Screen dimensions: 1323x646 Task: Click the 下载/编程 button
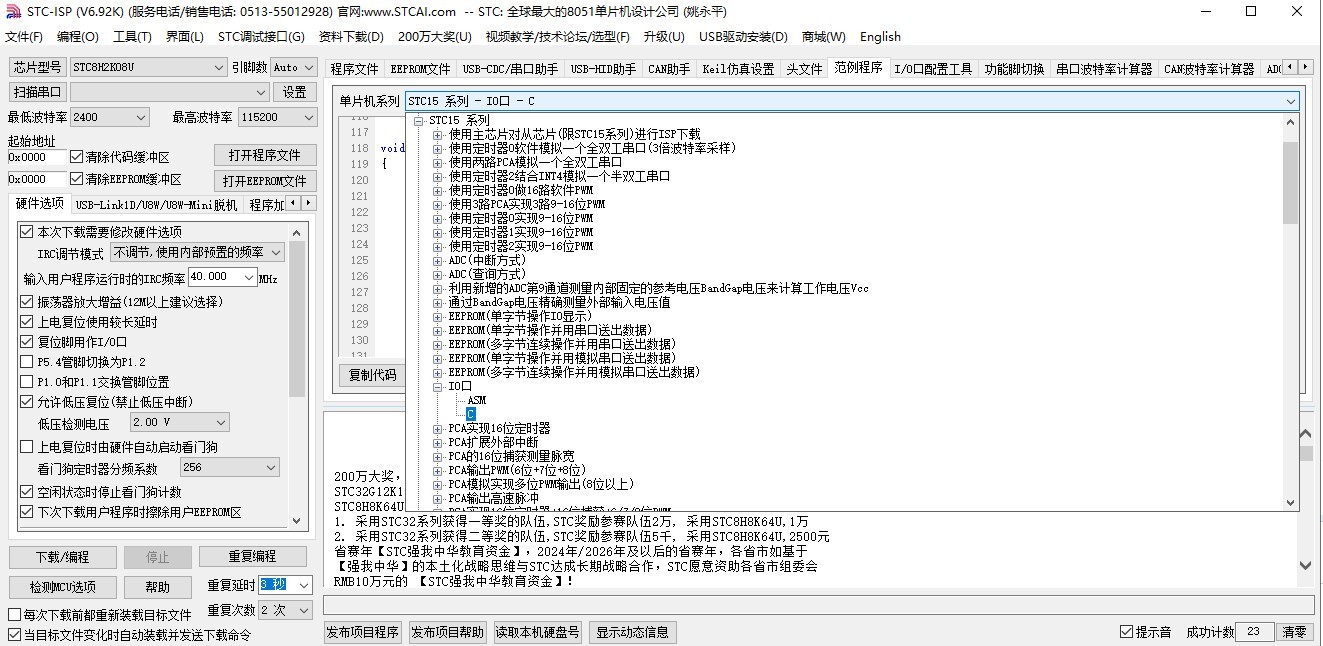pos(62,557)
